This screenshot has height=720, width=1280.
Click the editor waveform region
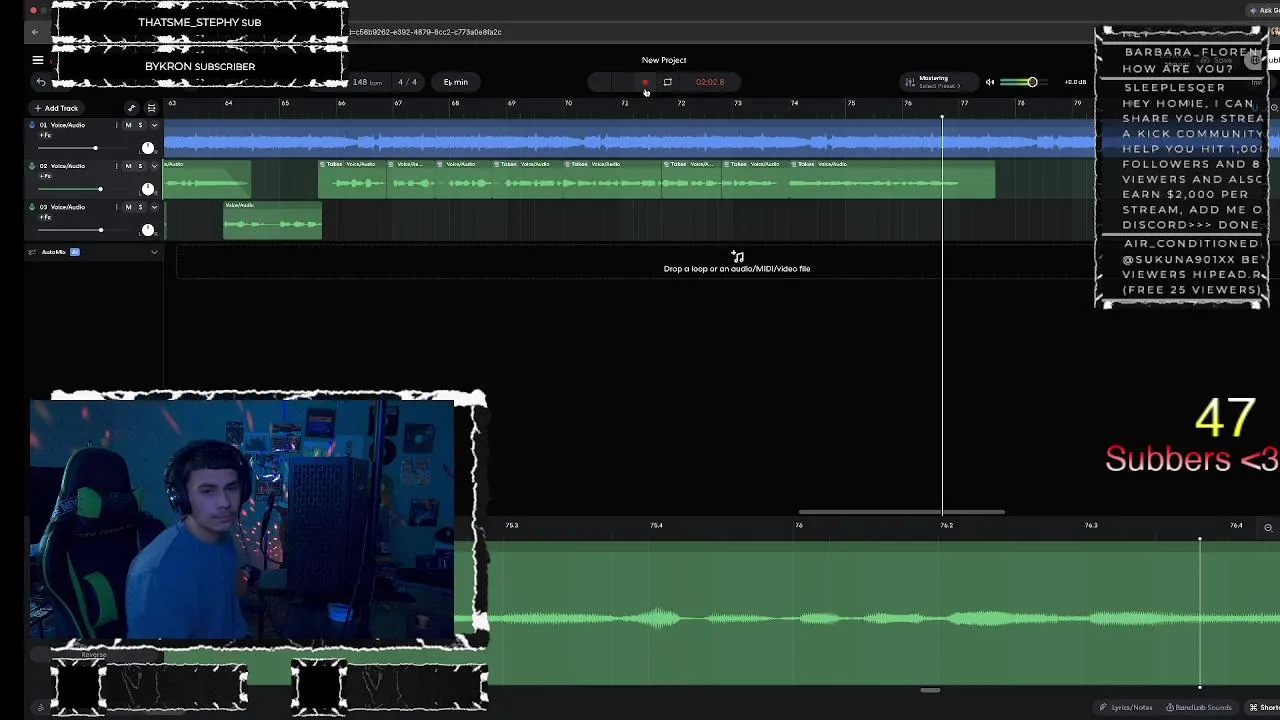[x=884, y=613]
